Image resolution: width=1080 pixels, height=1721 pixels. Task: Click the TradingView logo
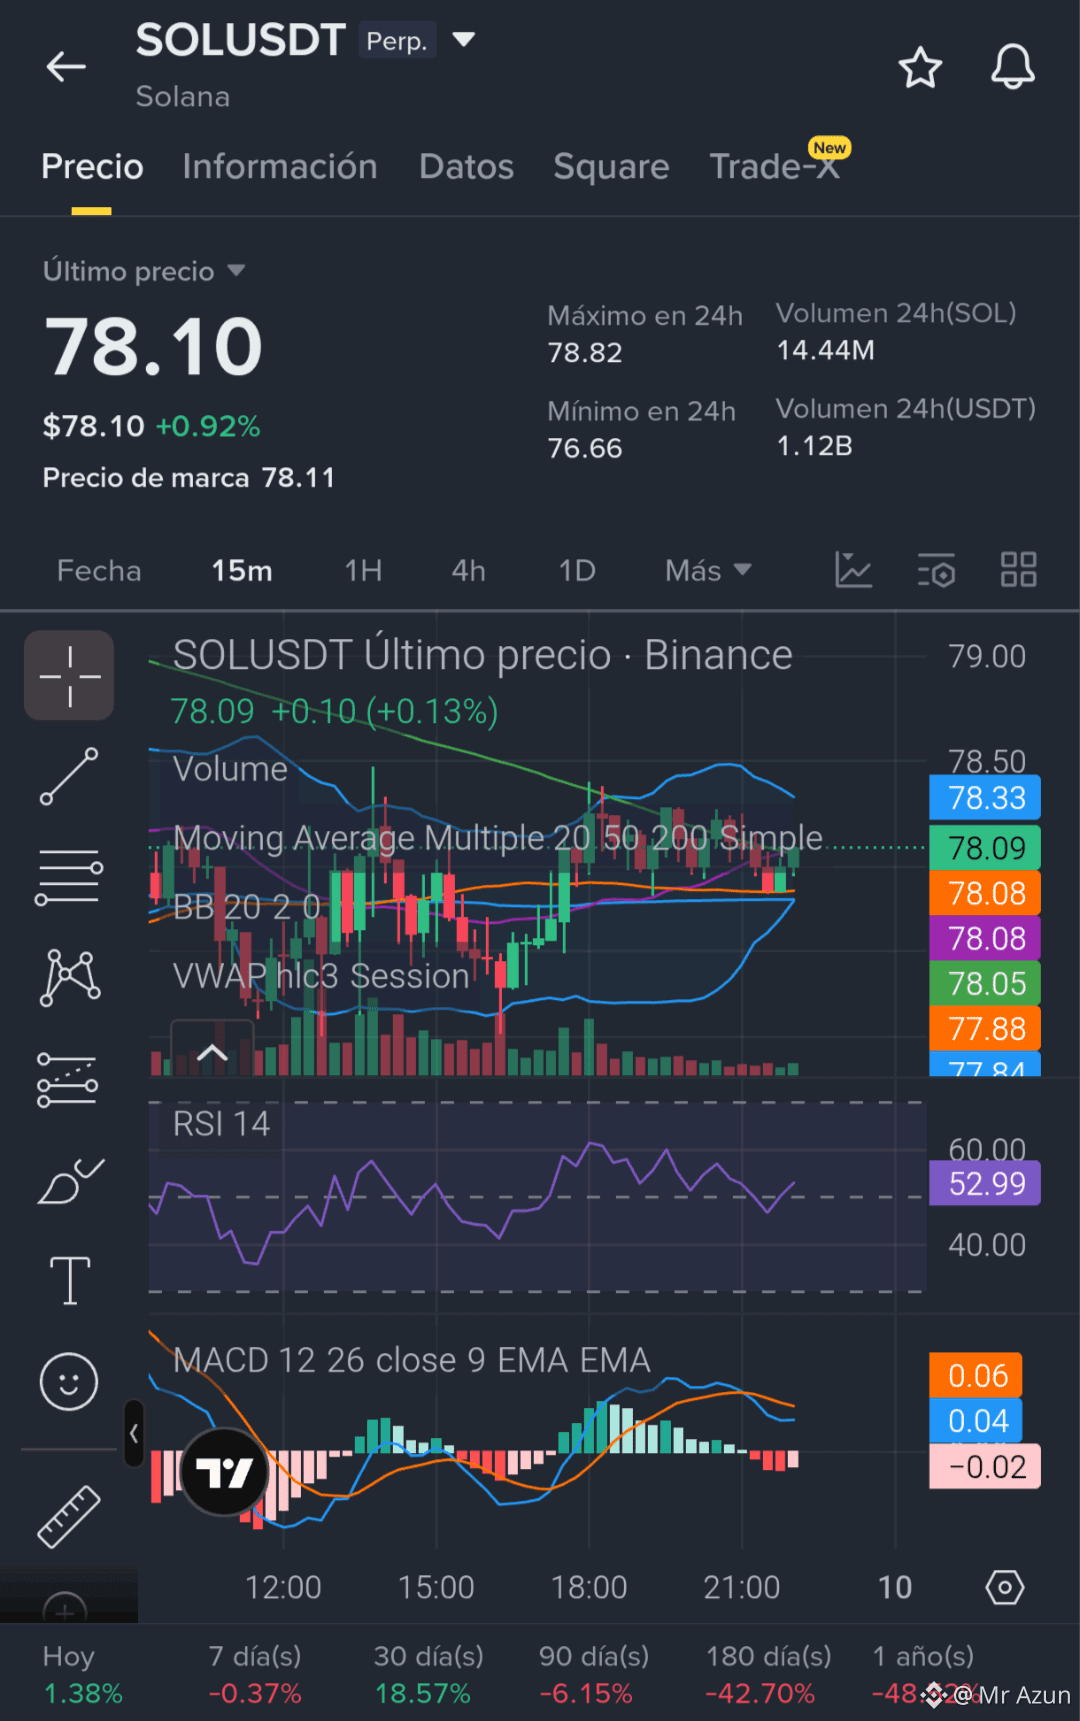tap(224, 1472)
